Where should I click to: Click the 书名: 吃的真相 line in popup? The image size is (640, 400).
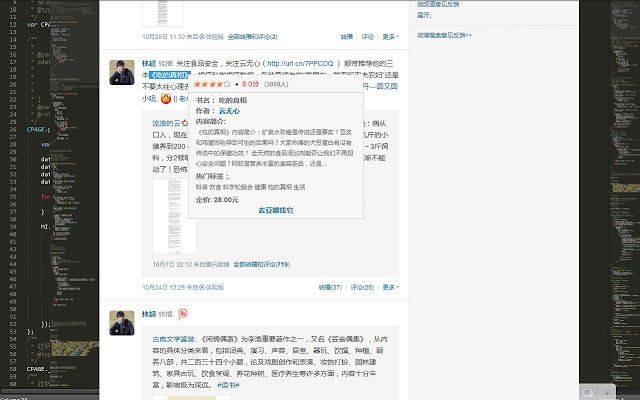(x=221, y=100)
